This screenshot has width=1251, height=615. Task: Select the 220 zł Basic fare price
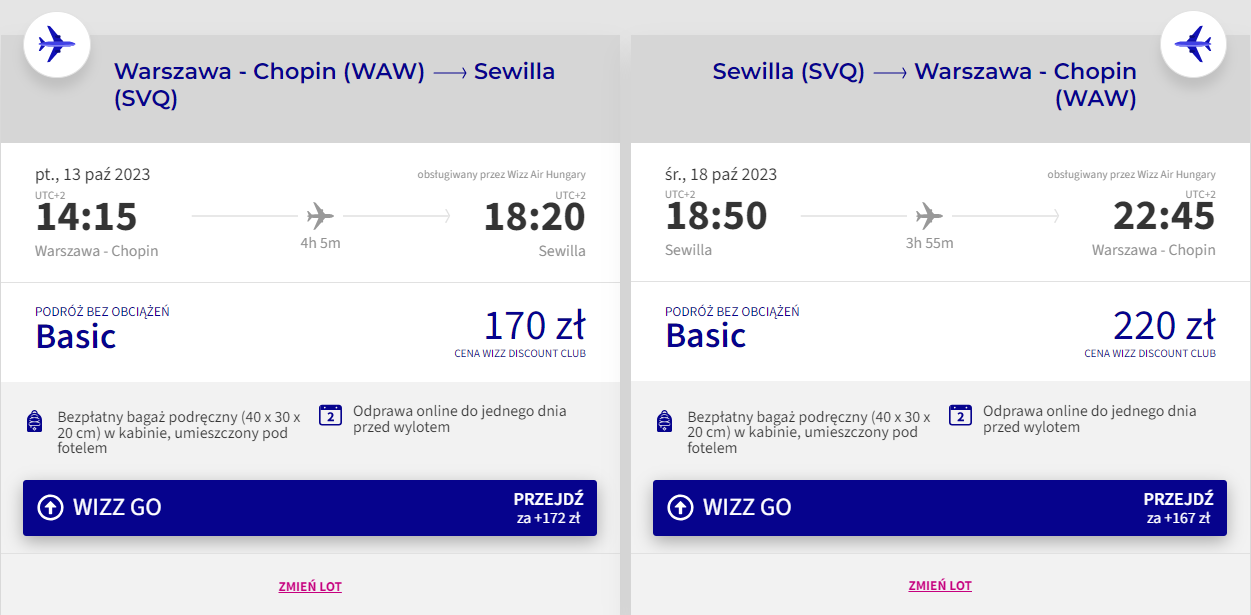click(1164, 326)
